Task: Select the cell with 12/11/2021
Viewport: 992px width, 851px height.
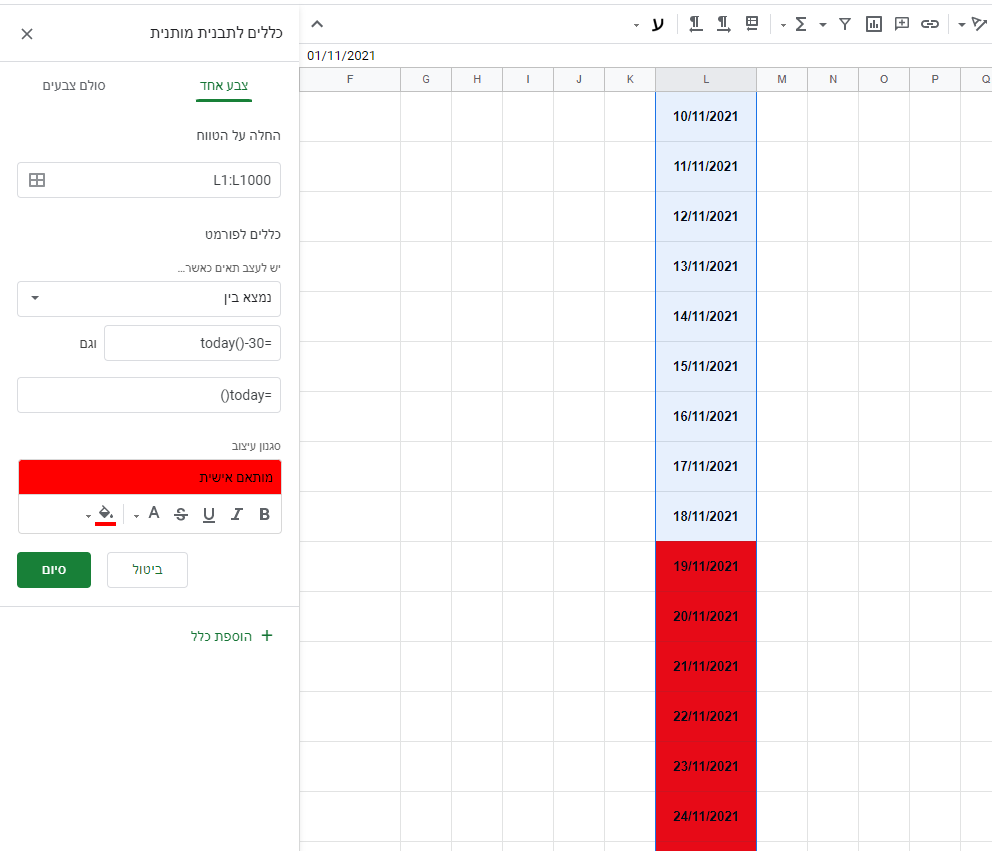Action: click(x=706, y=216)
